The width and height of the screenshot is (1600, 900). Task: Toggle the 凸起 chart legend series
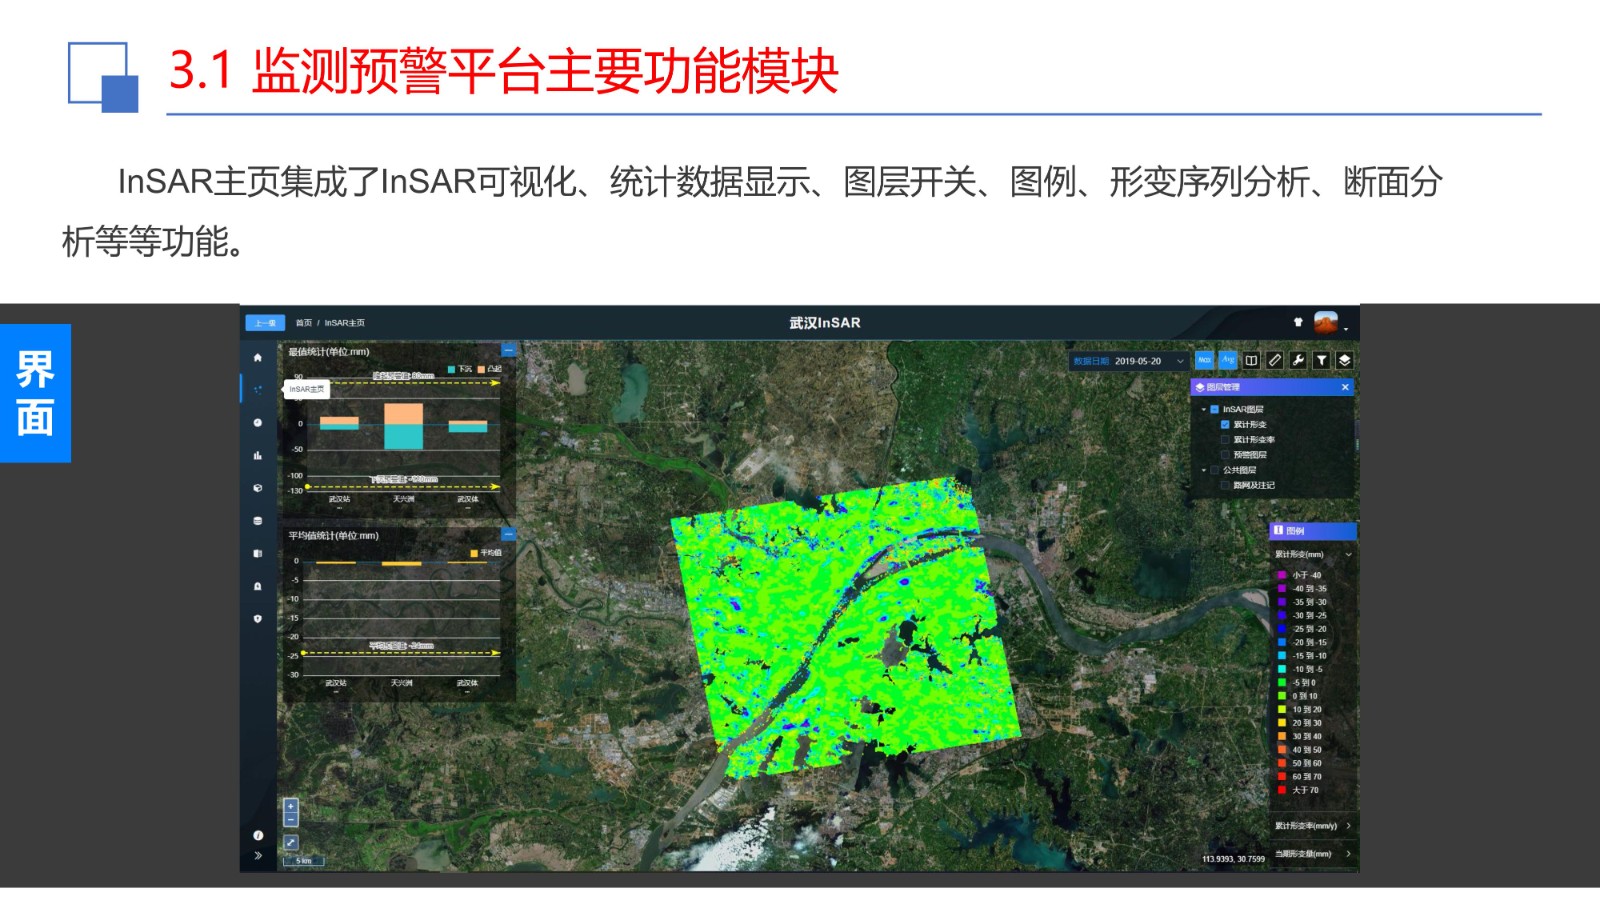(x=490, y=369)
